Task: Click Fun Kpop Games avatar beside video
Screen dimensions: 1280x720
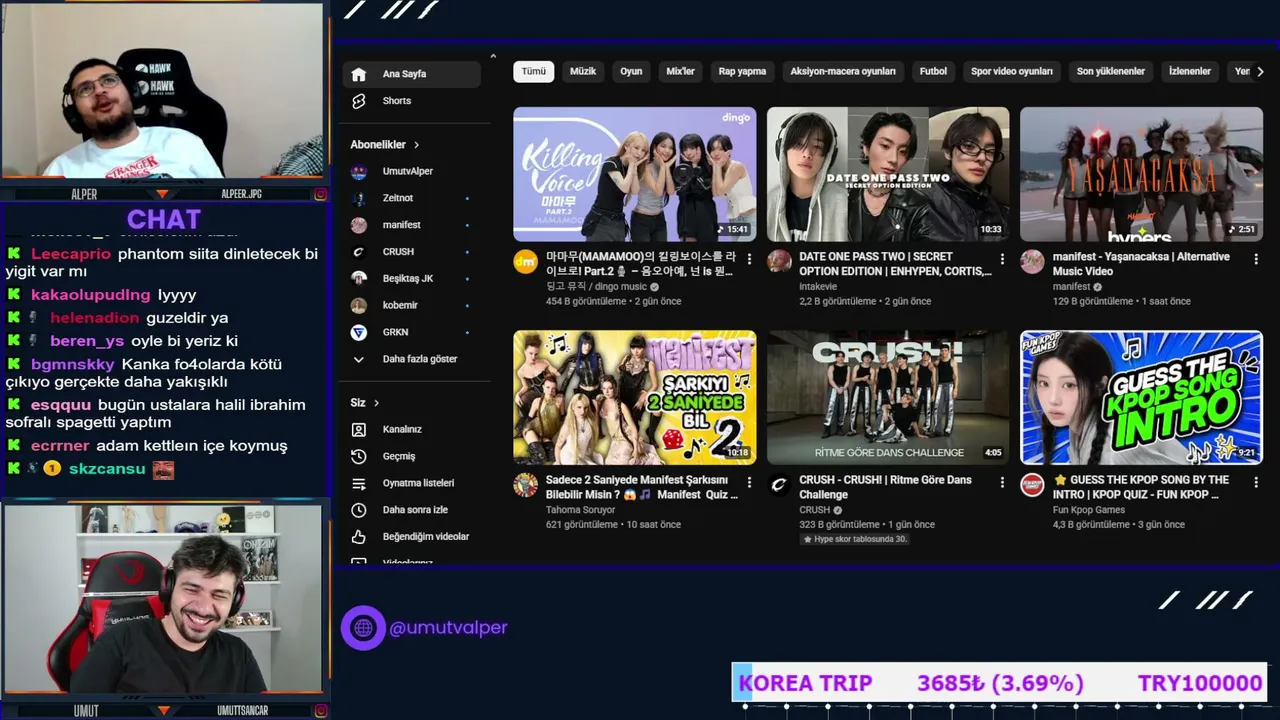Action: point(1032,485)
